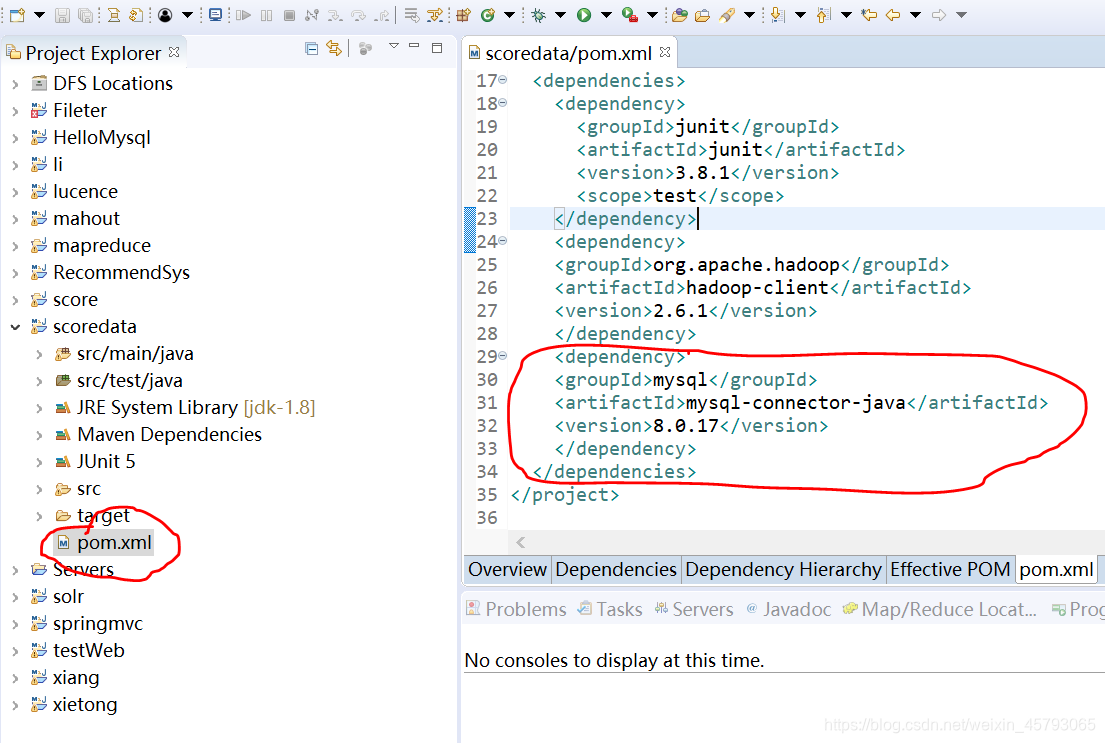
Task: Click the Resume debug icon
Action: pyautogui.click(x=243, y=15)
